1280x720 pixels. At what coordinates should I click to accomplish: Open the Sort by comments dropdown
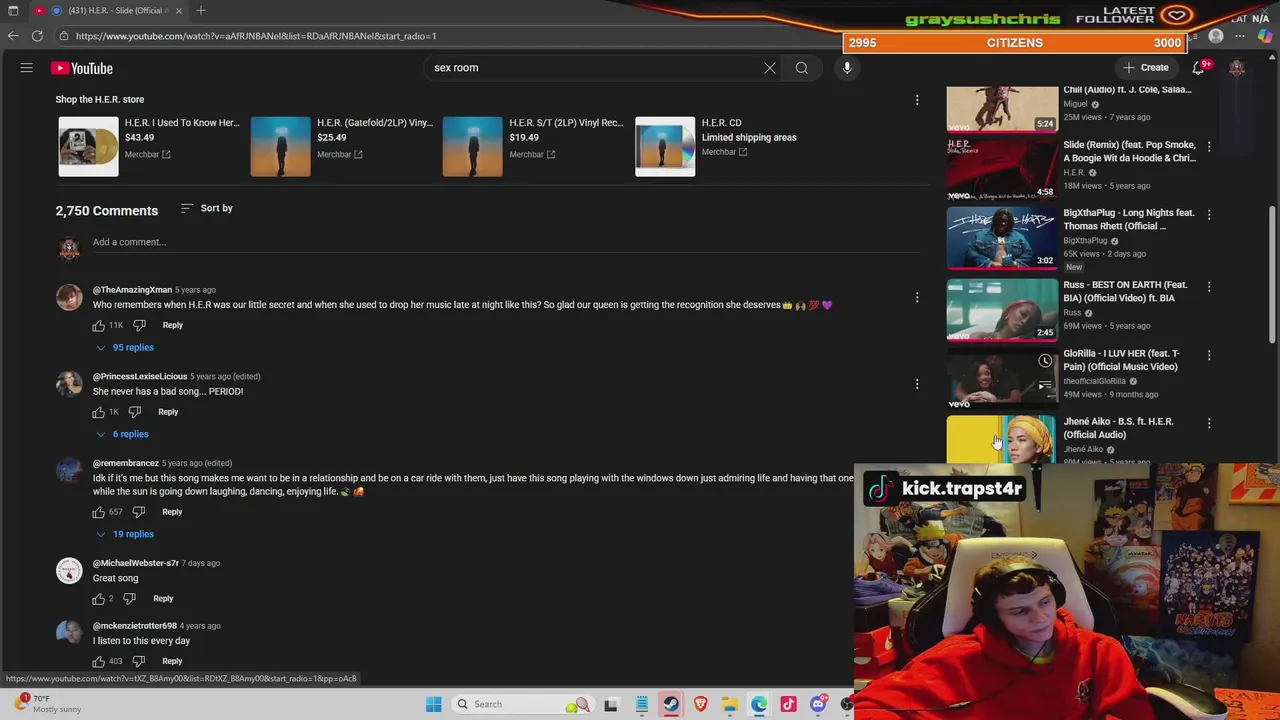pyautogui.click(x=207, y=208)
